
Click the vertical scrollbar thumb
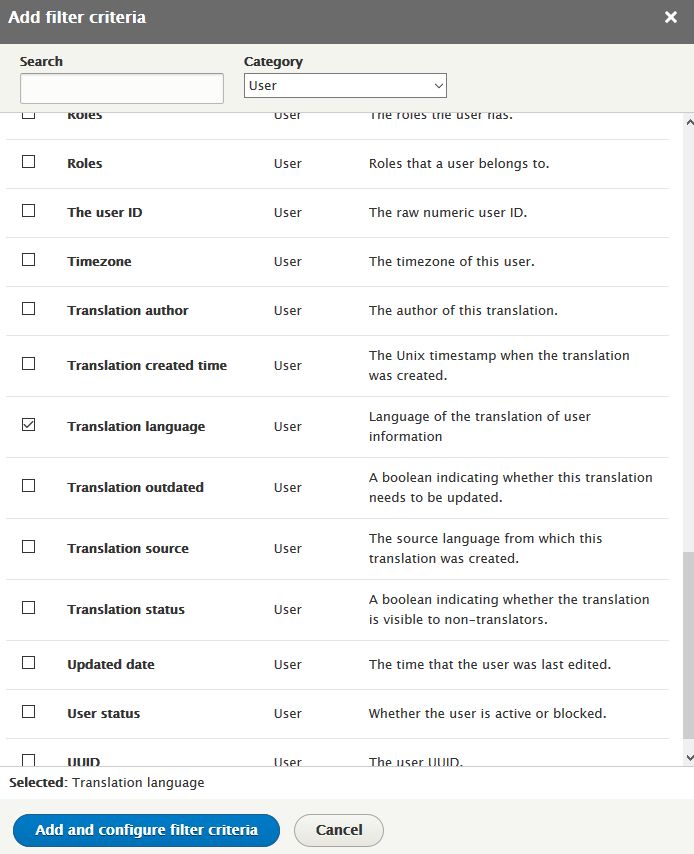pos(689,645)
